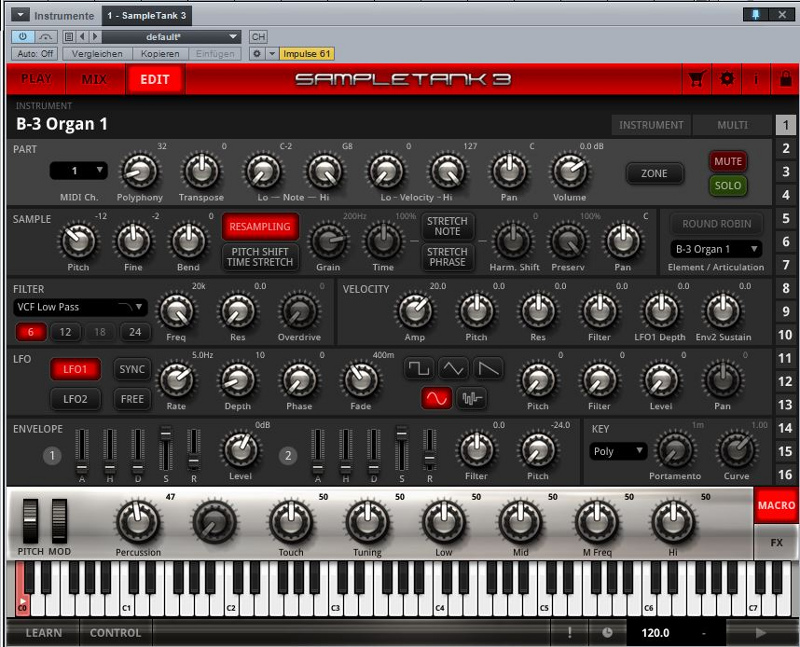Select the triangle LFO waveform
This screenshot has height=647, width=800.
click(x=454, y=368)
